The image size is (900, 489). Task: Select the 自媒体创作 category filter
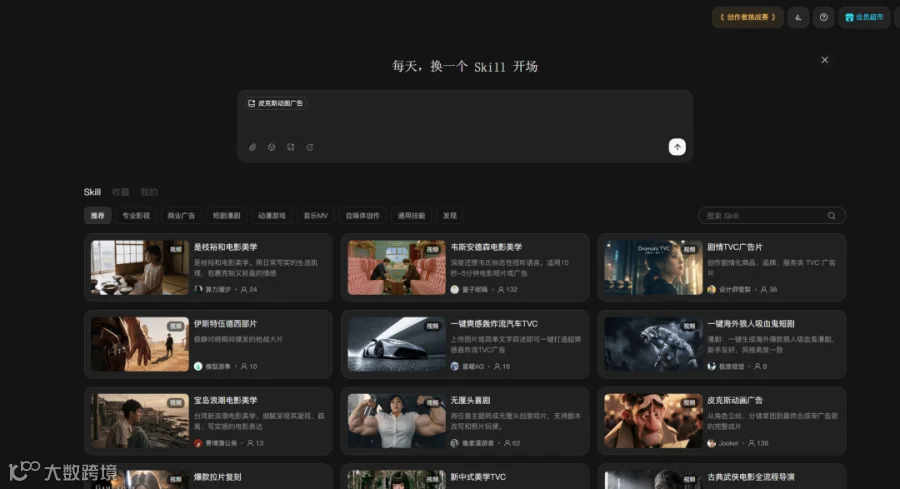[x=363, y=216]
